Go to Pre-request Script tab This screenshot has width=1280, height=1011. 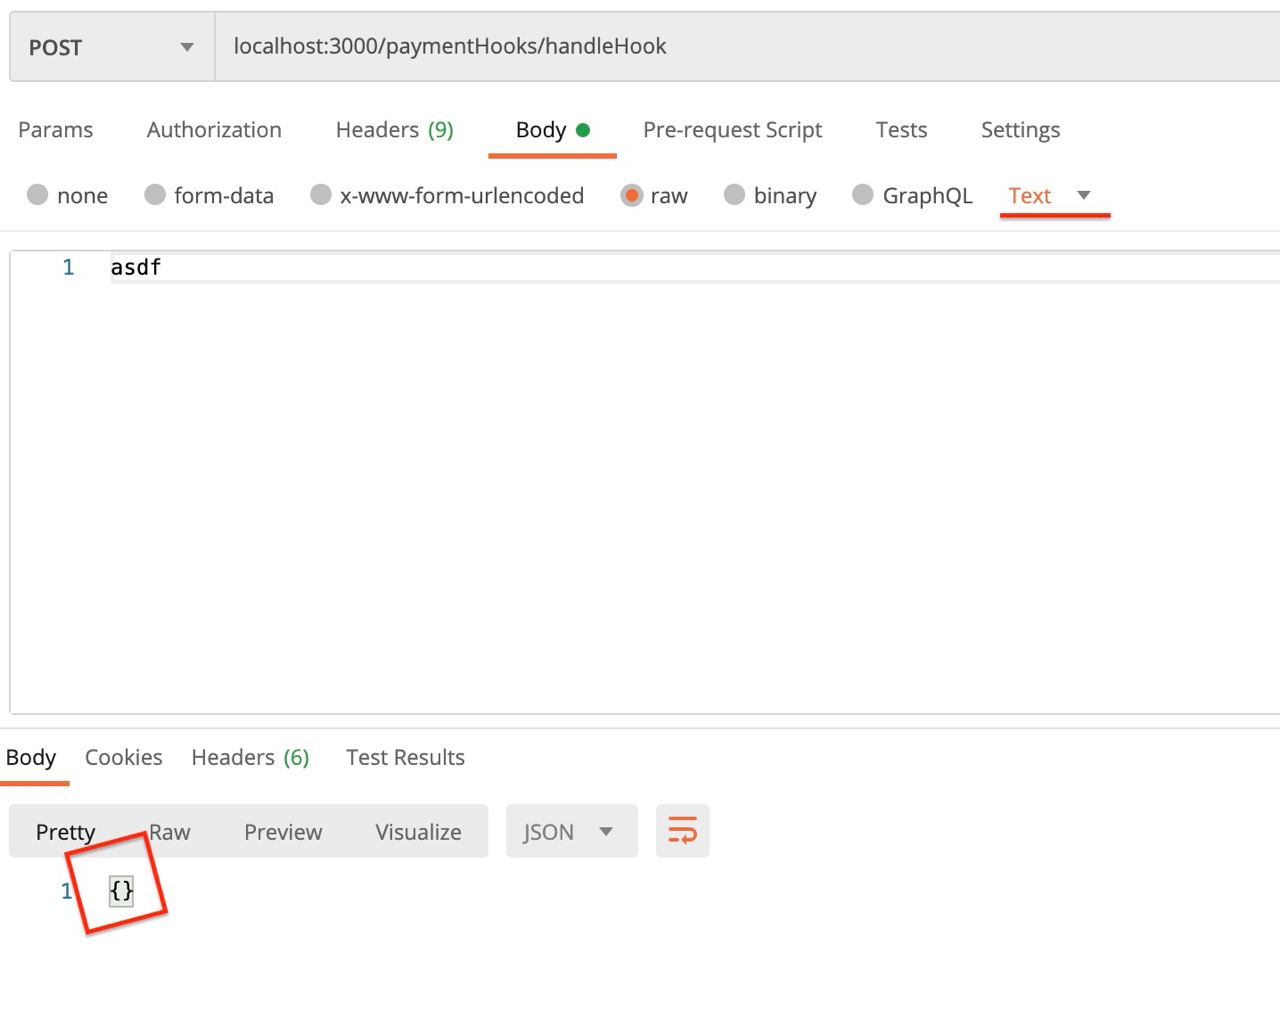pyautogui.click(x=732, y=130)
